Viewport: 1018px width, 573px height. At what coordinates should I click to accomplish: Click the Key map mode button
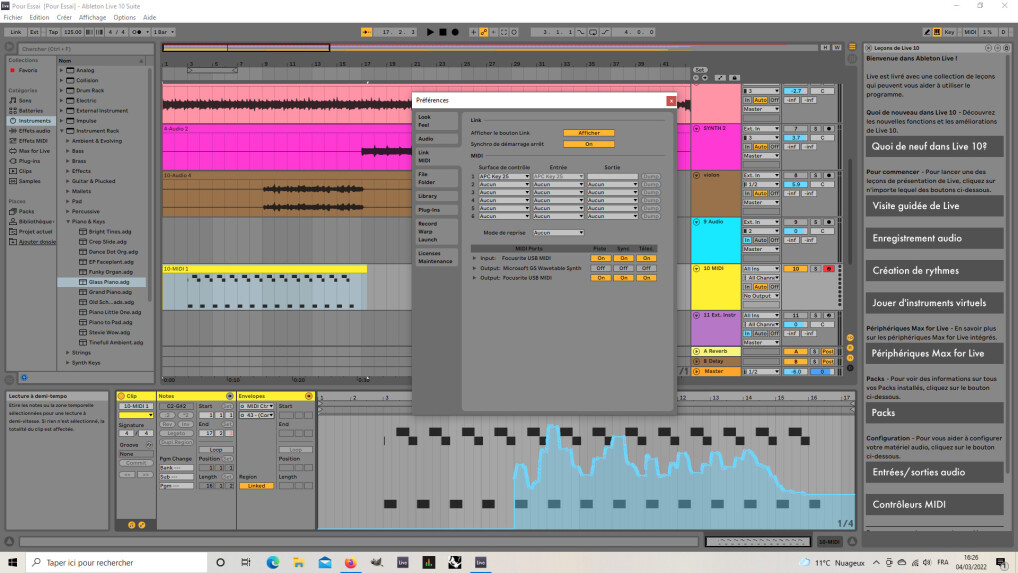click(x=949, y=32)
